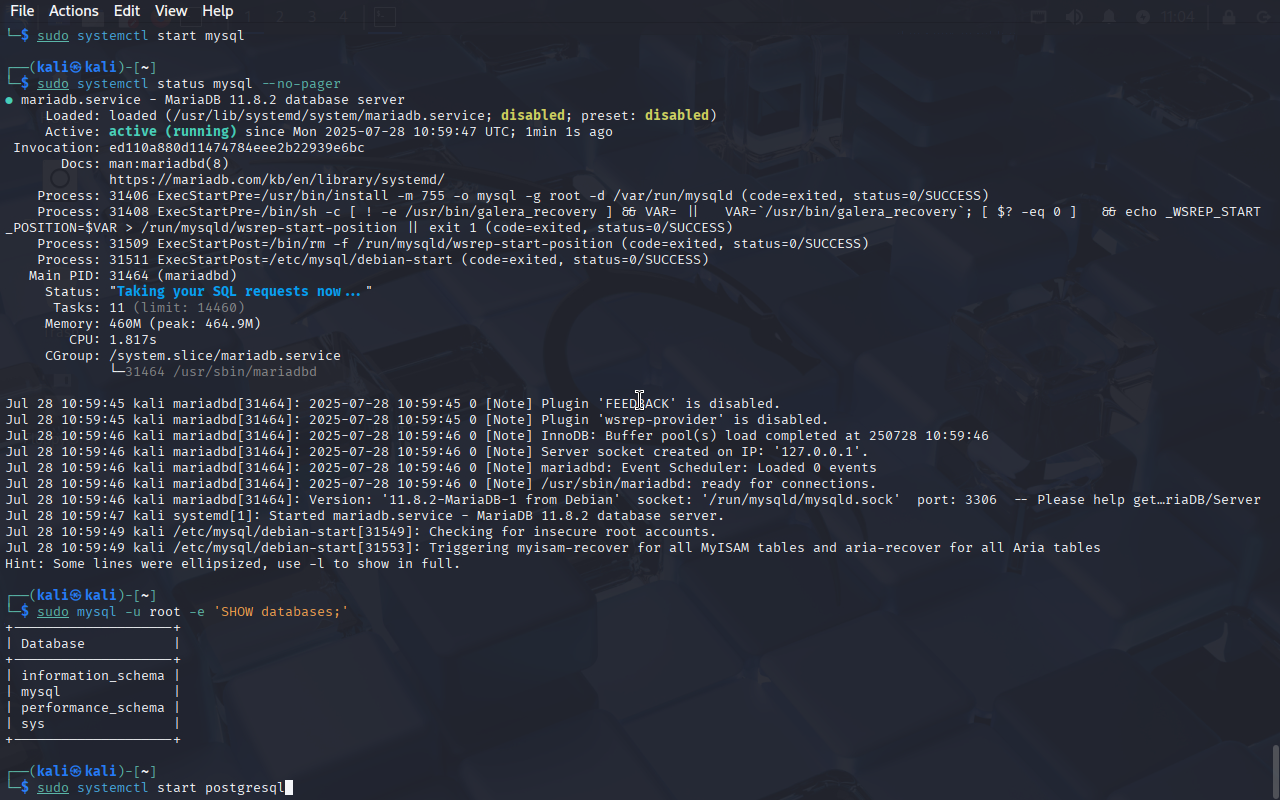Click 'Main PID: 31464 (mariadbd)' text
This screenshot has height=800, width=1280.
133,276
